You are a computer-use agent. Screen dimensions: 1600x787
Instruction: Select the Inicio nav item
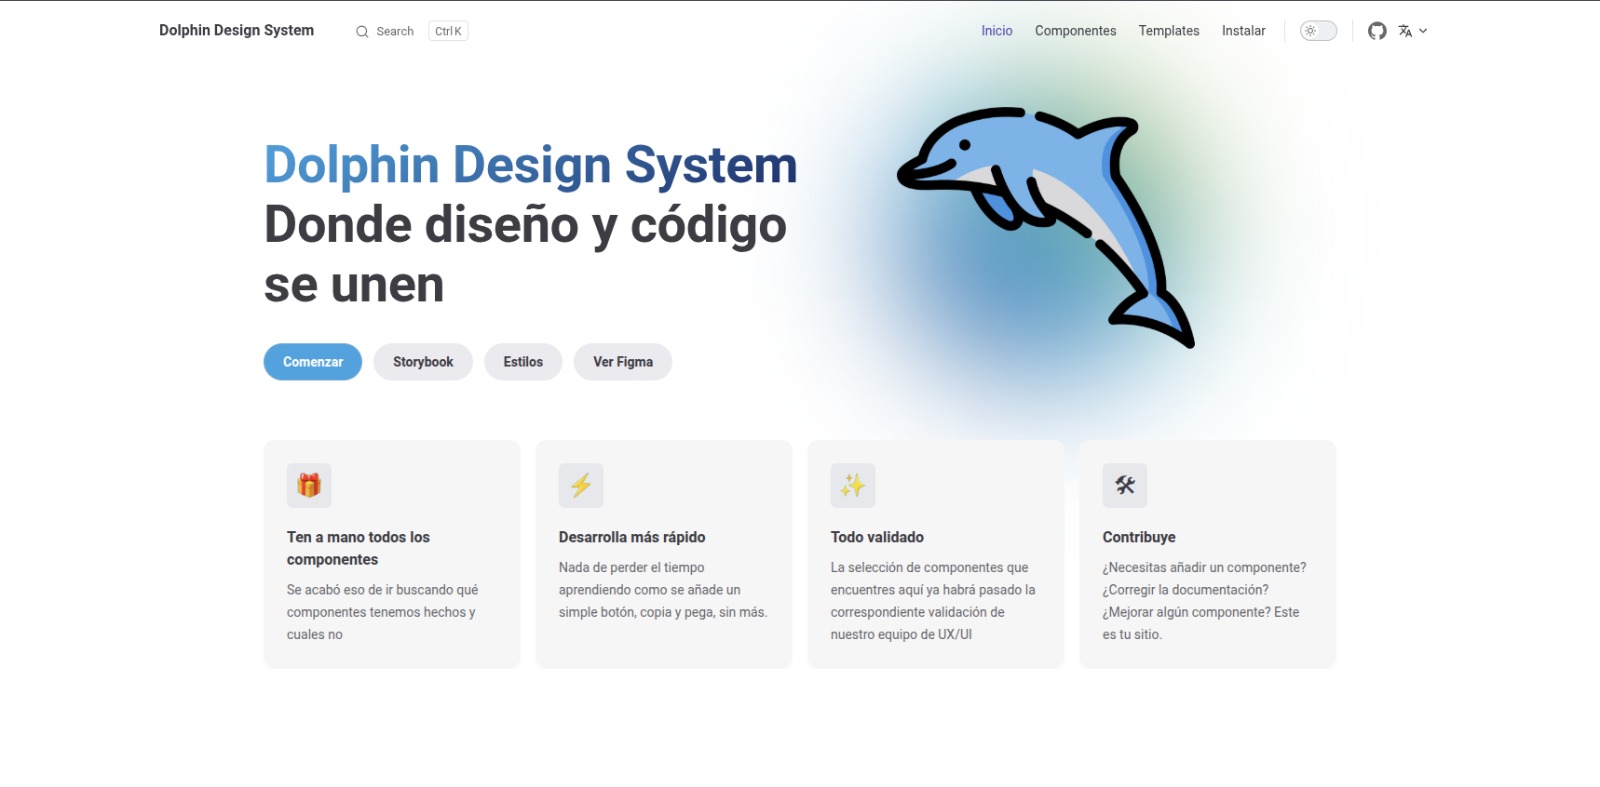[996, 31]
